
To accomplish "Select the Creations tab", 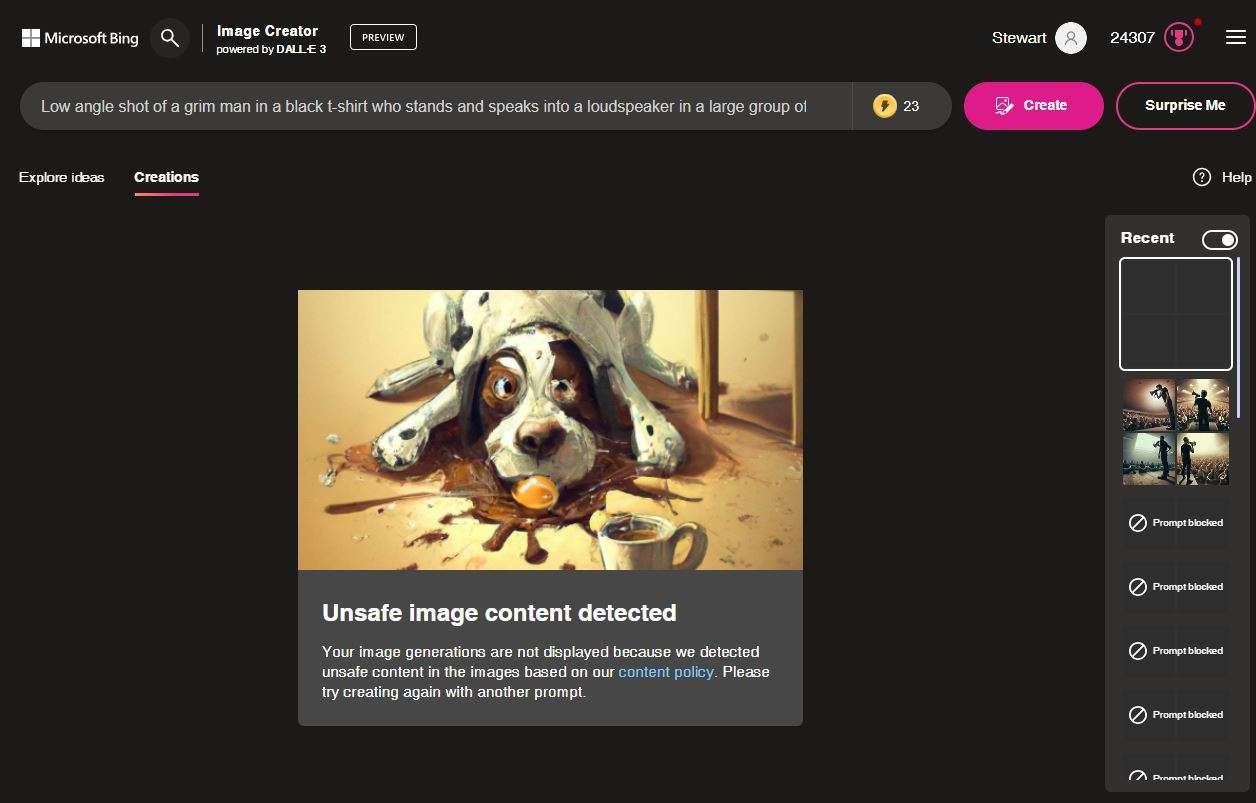I will click(x=166, y=177).
